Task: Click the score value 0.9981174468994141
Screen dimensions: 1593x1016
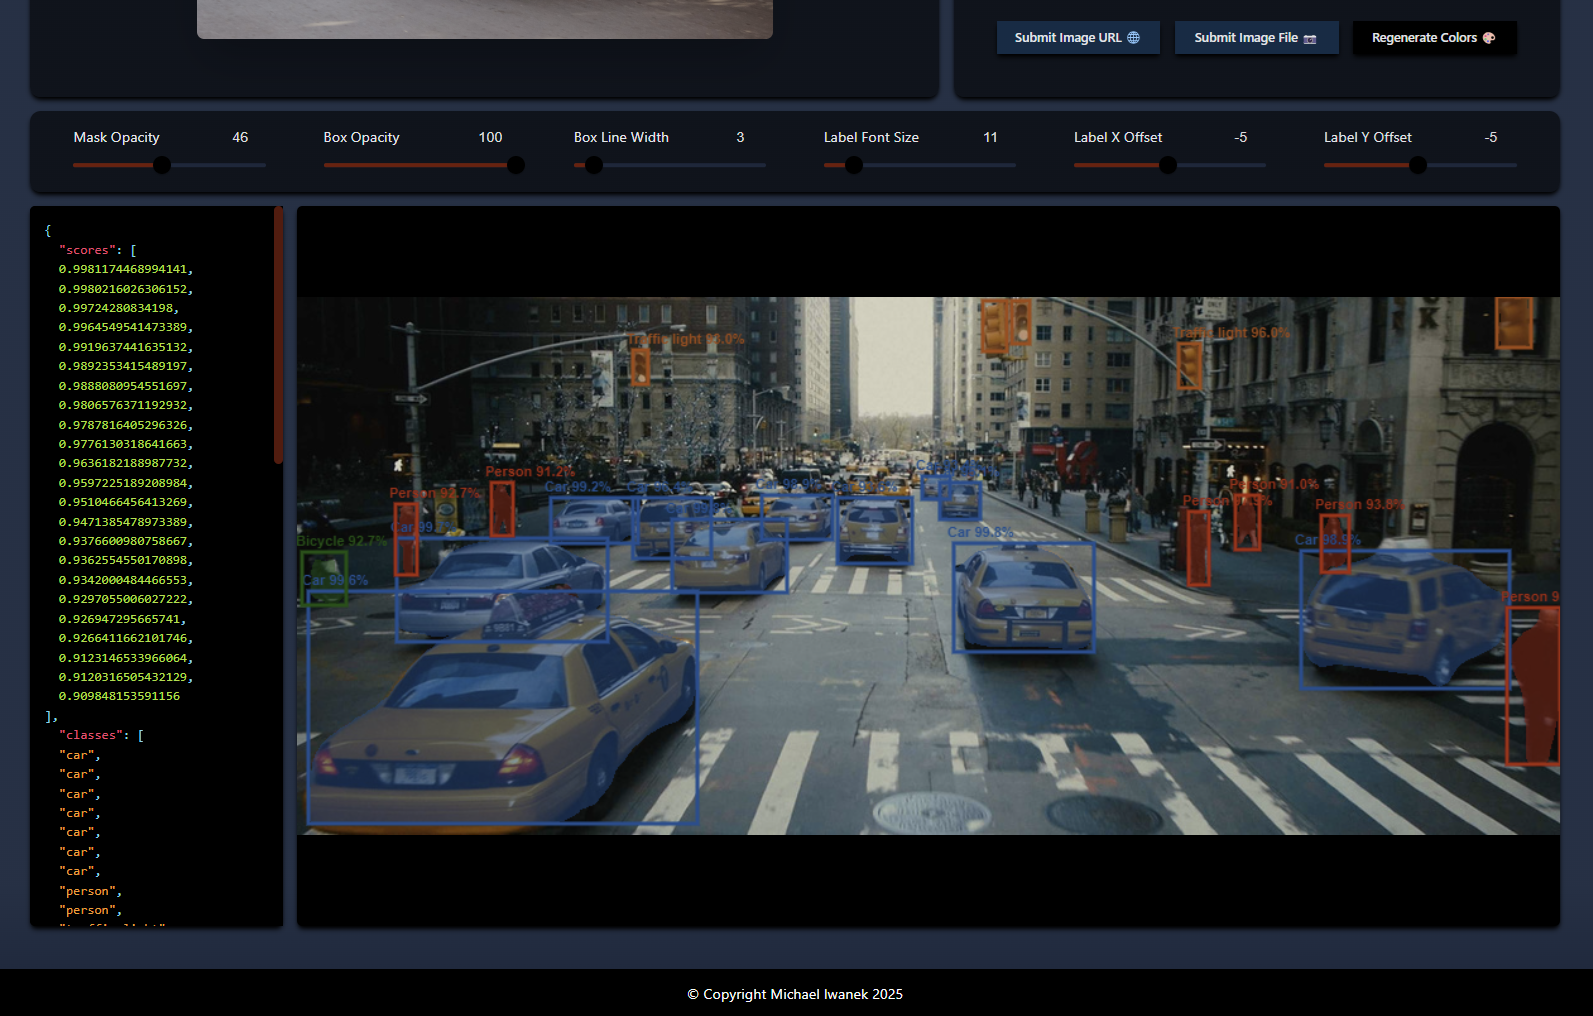Action: coord(125,269)
